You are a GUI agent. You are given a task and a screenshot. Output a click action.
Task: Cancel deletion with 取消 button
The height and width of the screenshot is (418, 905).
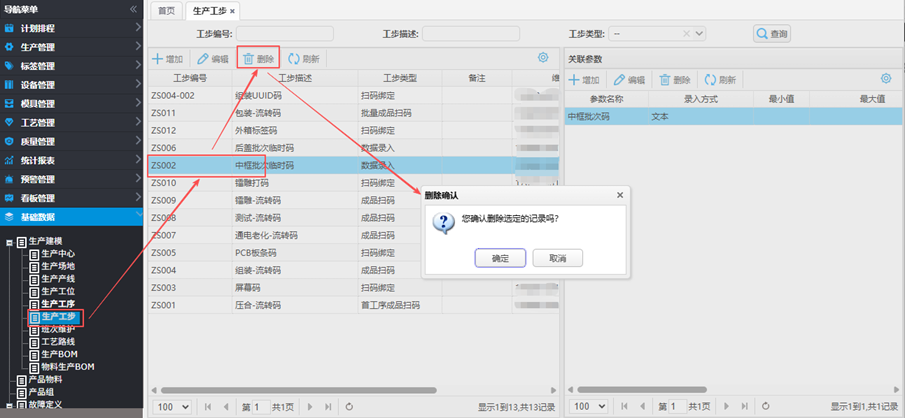558,258
